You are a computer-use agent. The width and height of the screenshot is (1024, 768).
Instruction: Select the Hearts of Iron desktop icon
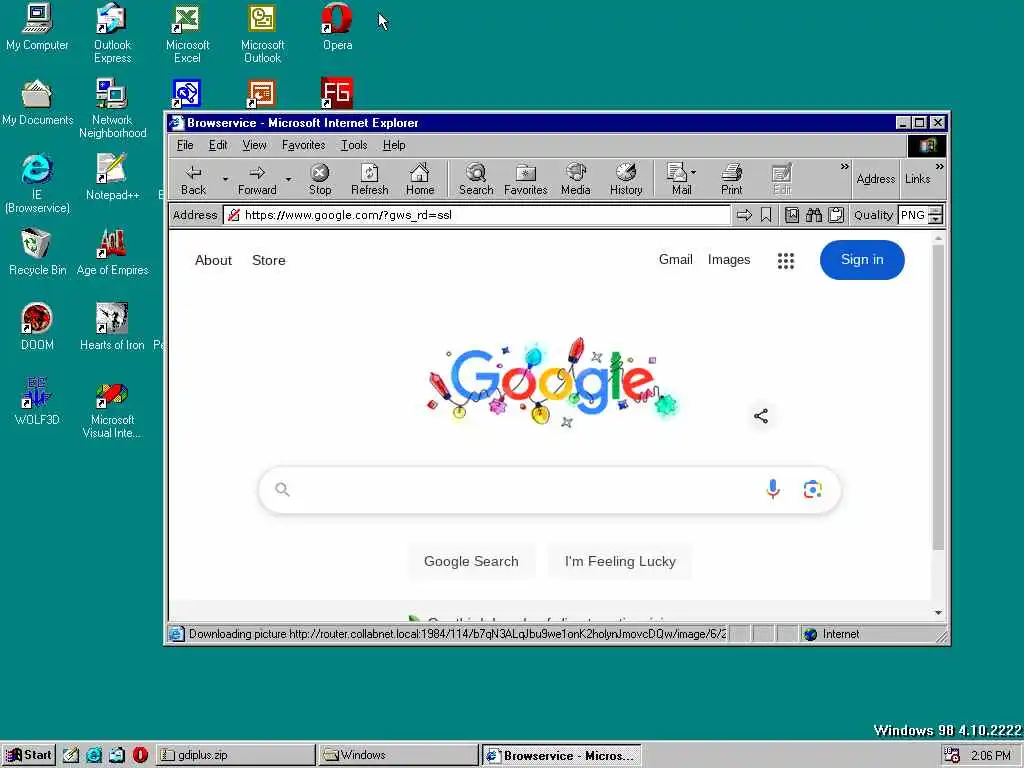[x=112, y=327]
